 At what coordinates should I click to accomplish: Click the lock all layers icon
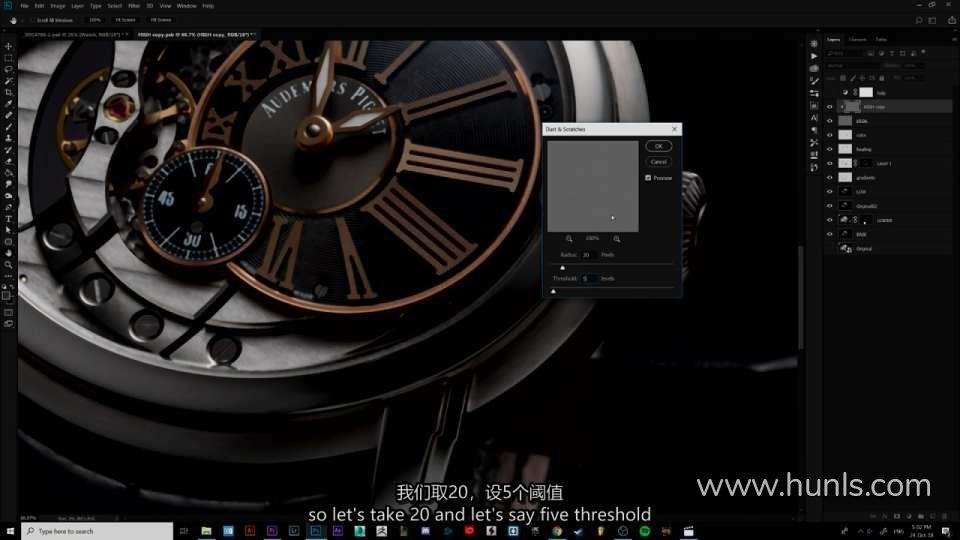click(x=882, y=78)
